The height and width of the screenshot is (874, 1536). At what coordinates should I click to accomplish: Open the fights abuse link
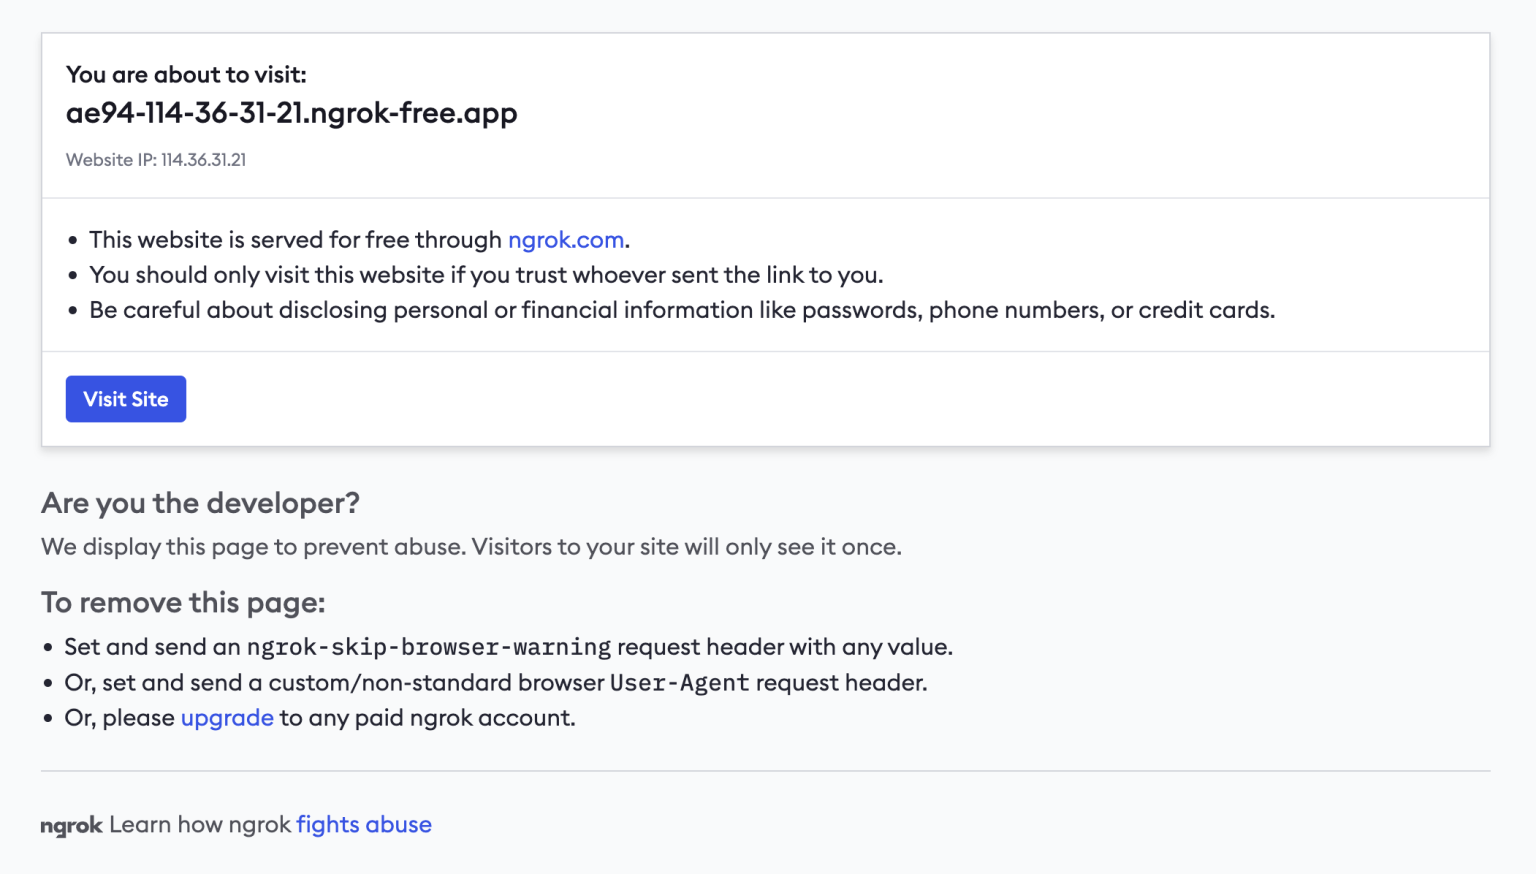[364, 825]
